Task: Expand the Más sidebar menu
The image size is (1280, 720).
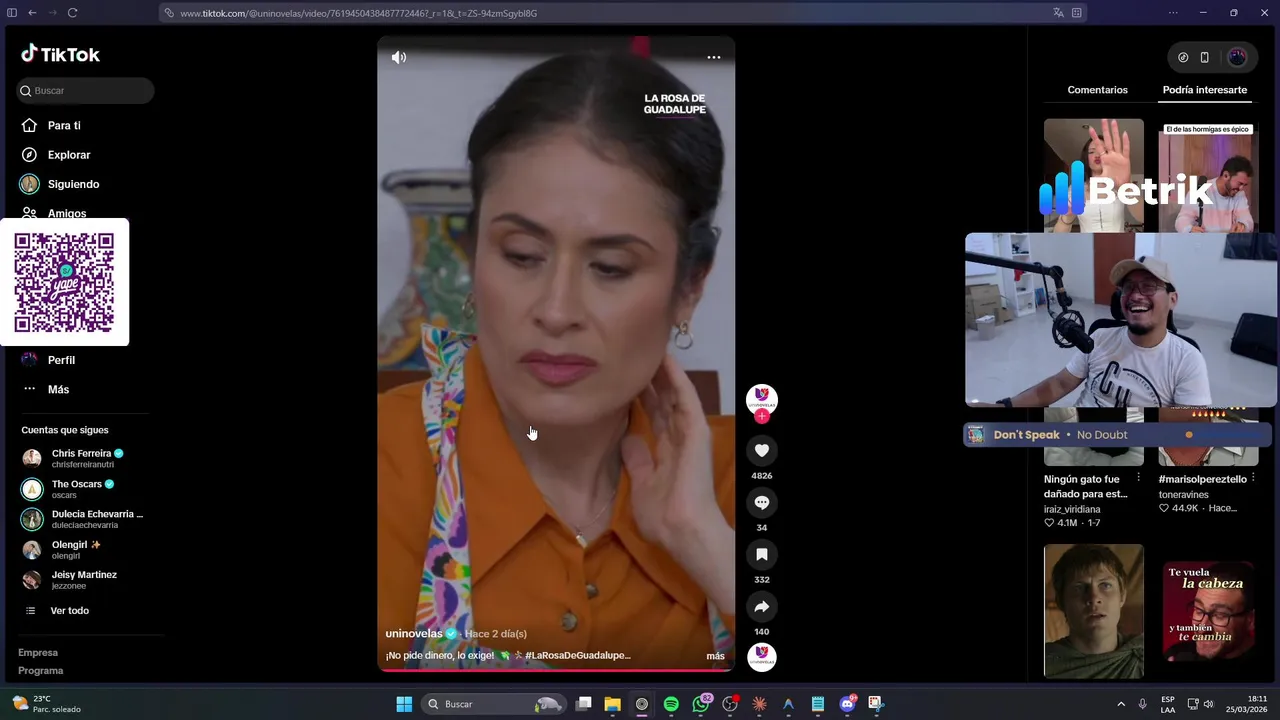Action: (58, 389)
